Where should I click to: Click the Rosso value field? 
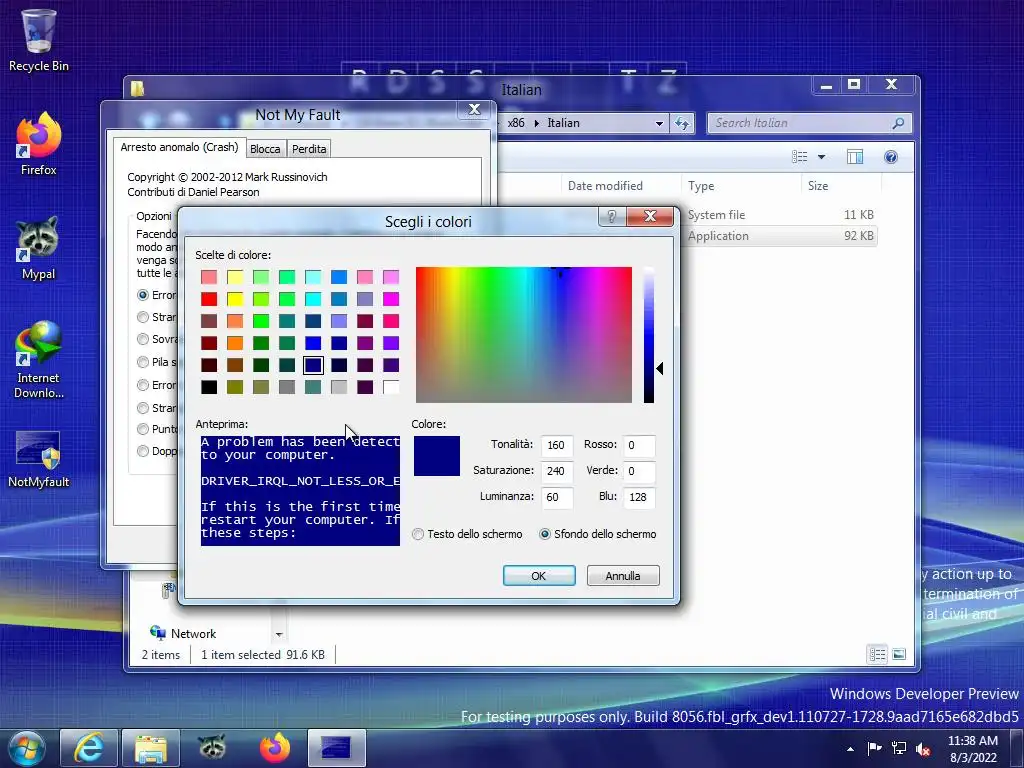point(639,445)
